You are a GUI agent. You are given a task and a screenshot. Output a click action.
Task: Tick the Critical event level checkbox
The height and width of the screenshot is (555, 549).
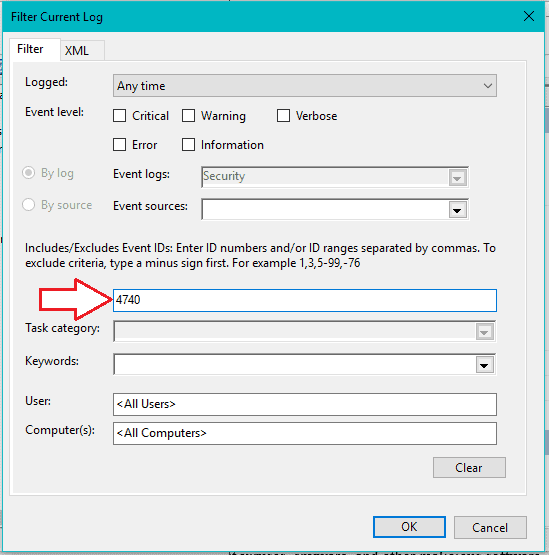point(119,116)
